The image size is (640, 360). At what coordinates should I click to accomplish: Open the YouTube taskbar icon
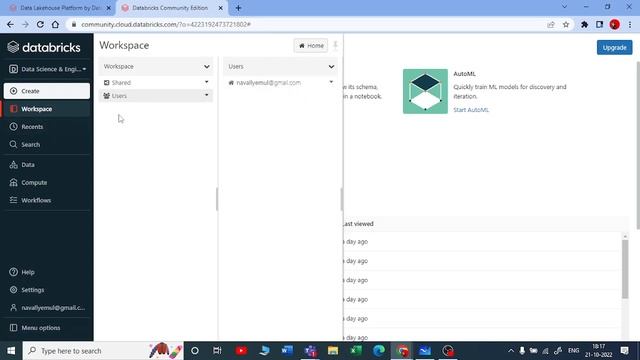pyautogui.click(x=241, y=351)
